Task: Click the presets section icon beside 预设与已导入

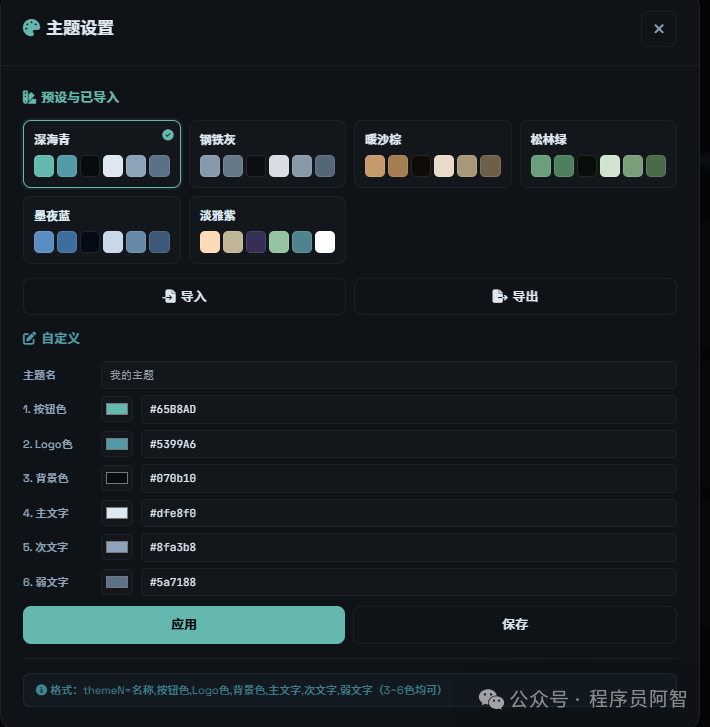Action: point(29,97)
